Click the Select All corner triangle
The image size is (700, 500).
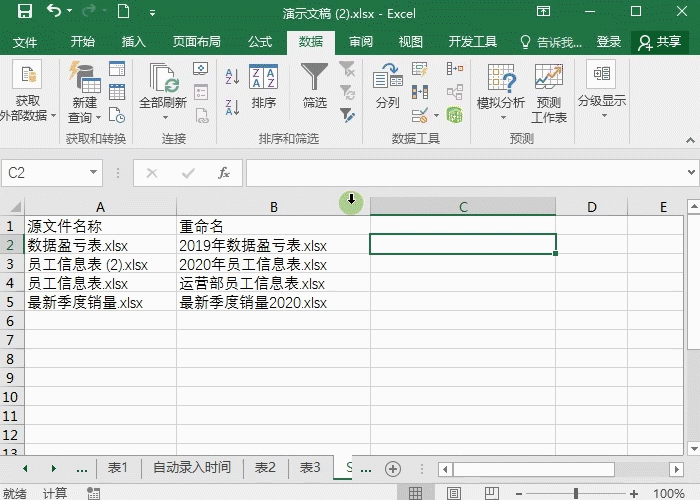click(15, 207)
